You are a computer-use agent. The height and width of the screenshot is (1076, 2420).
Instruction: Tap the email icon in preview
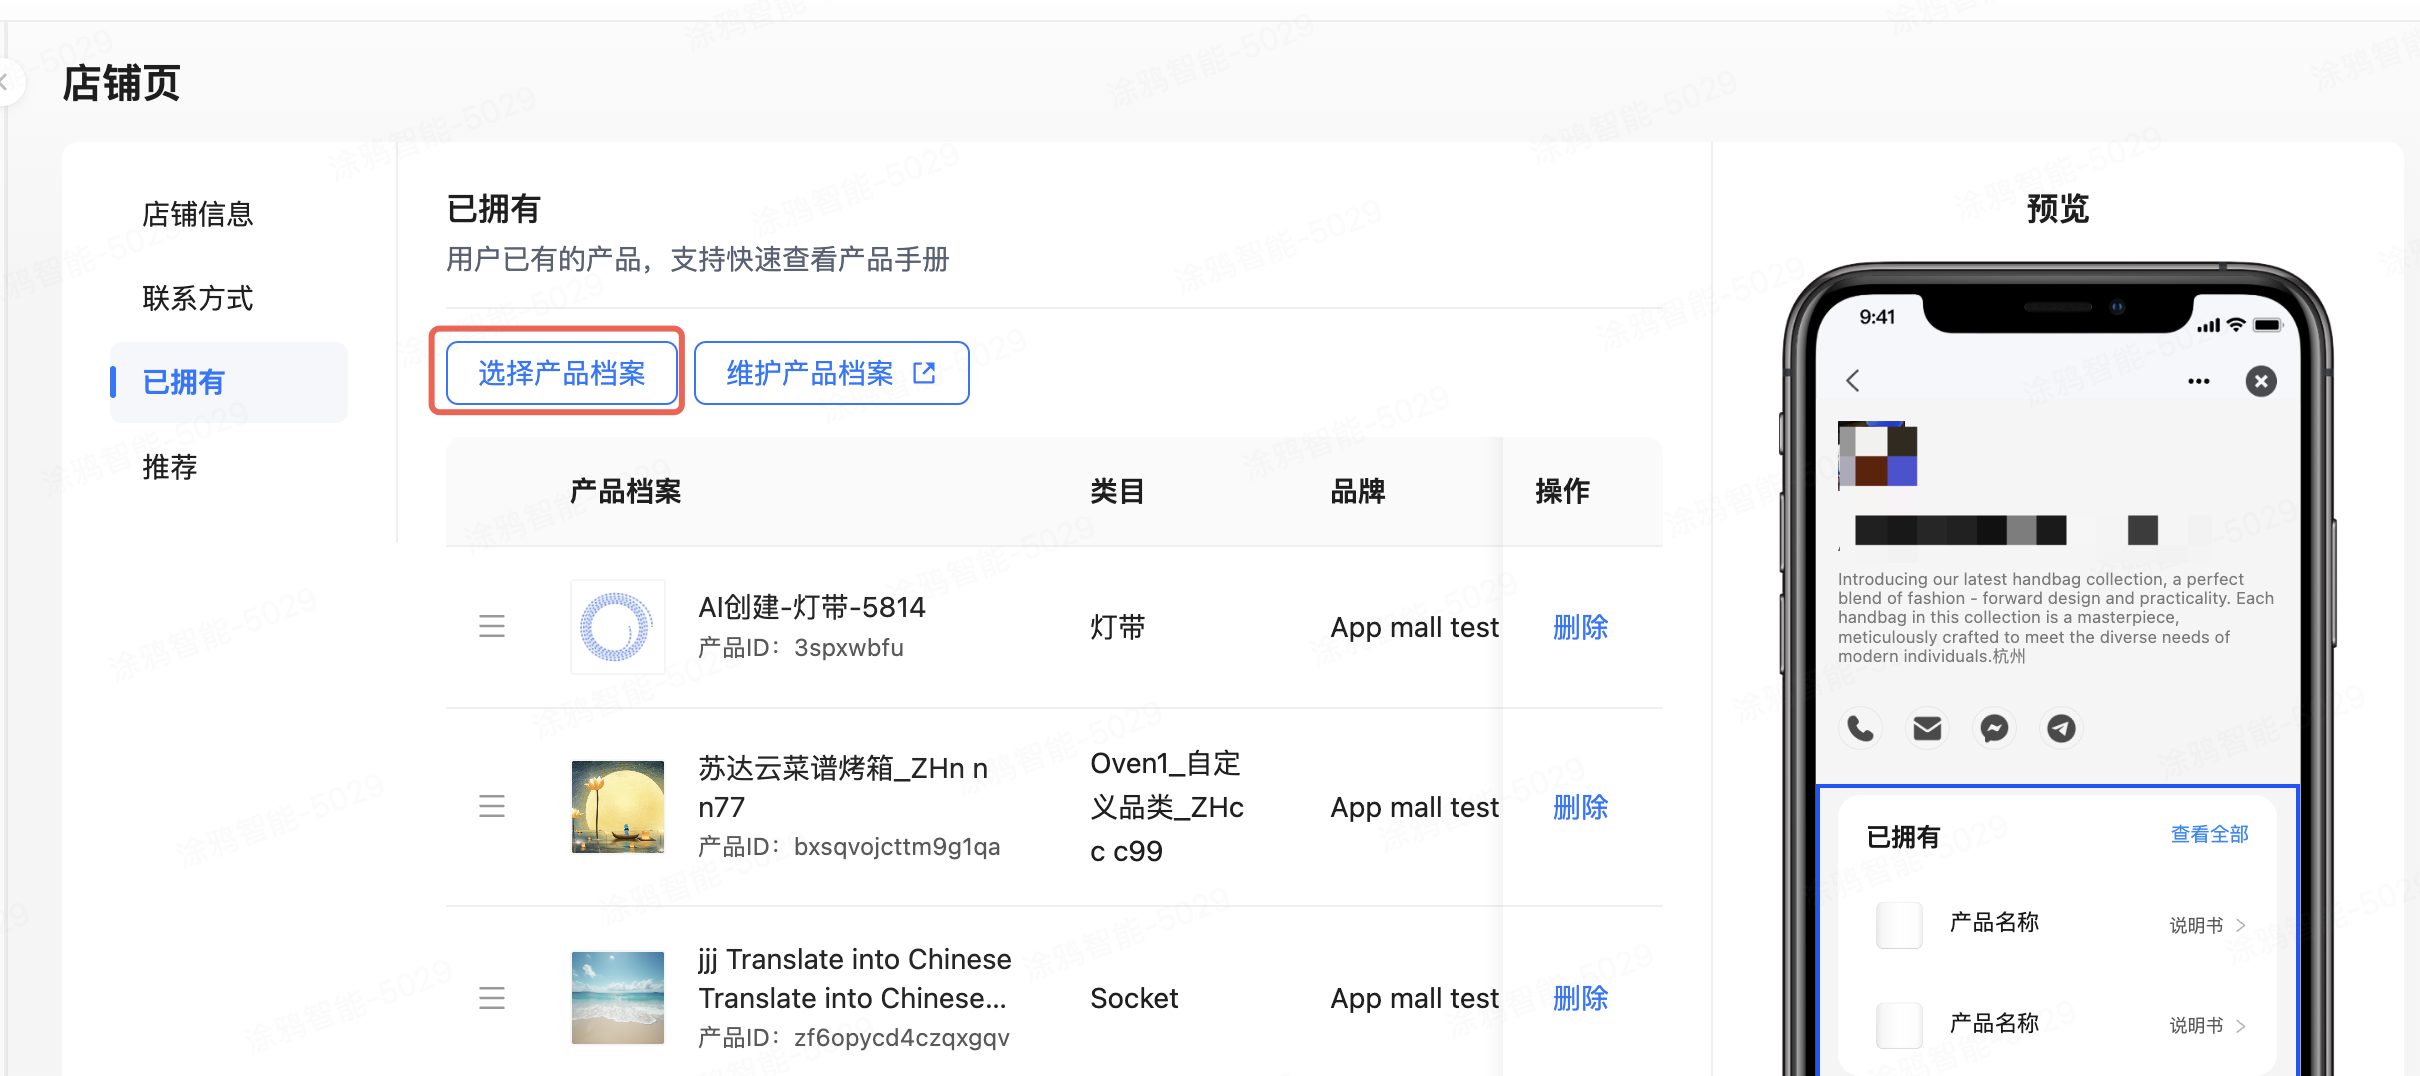pos(1927,728)
